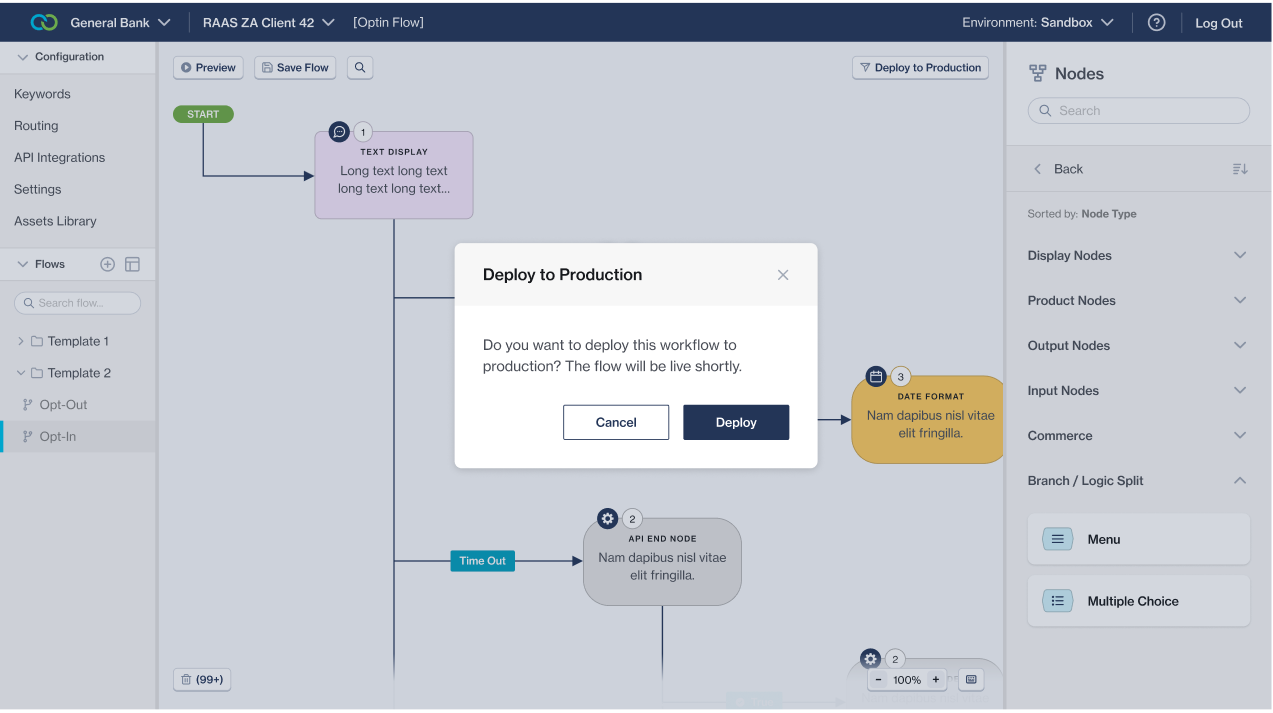Click the keyboard icon near zoom controls
1273x713 pixels.
(970, 680)
